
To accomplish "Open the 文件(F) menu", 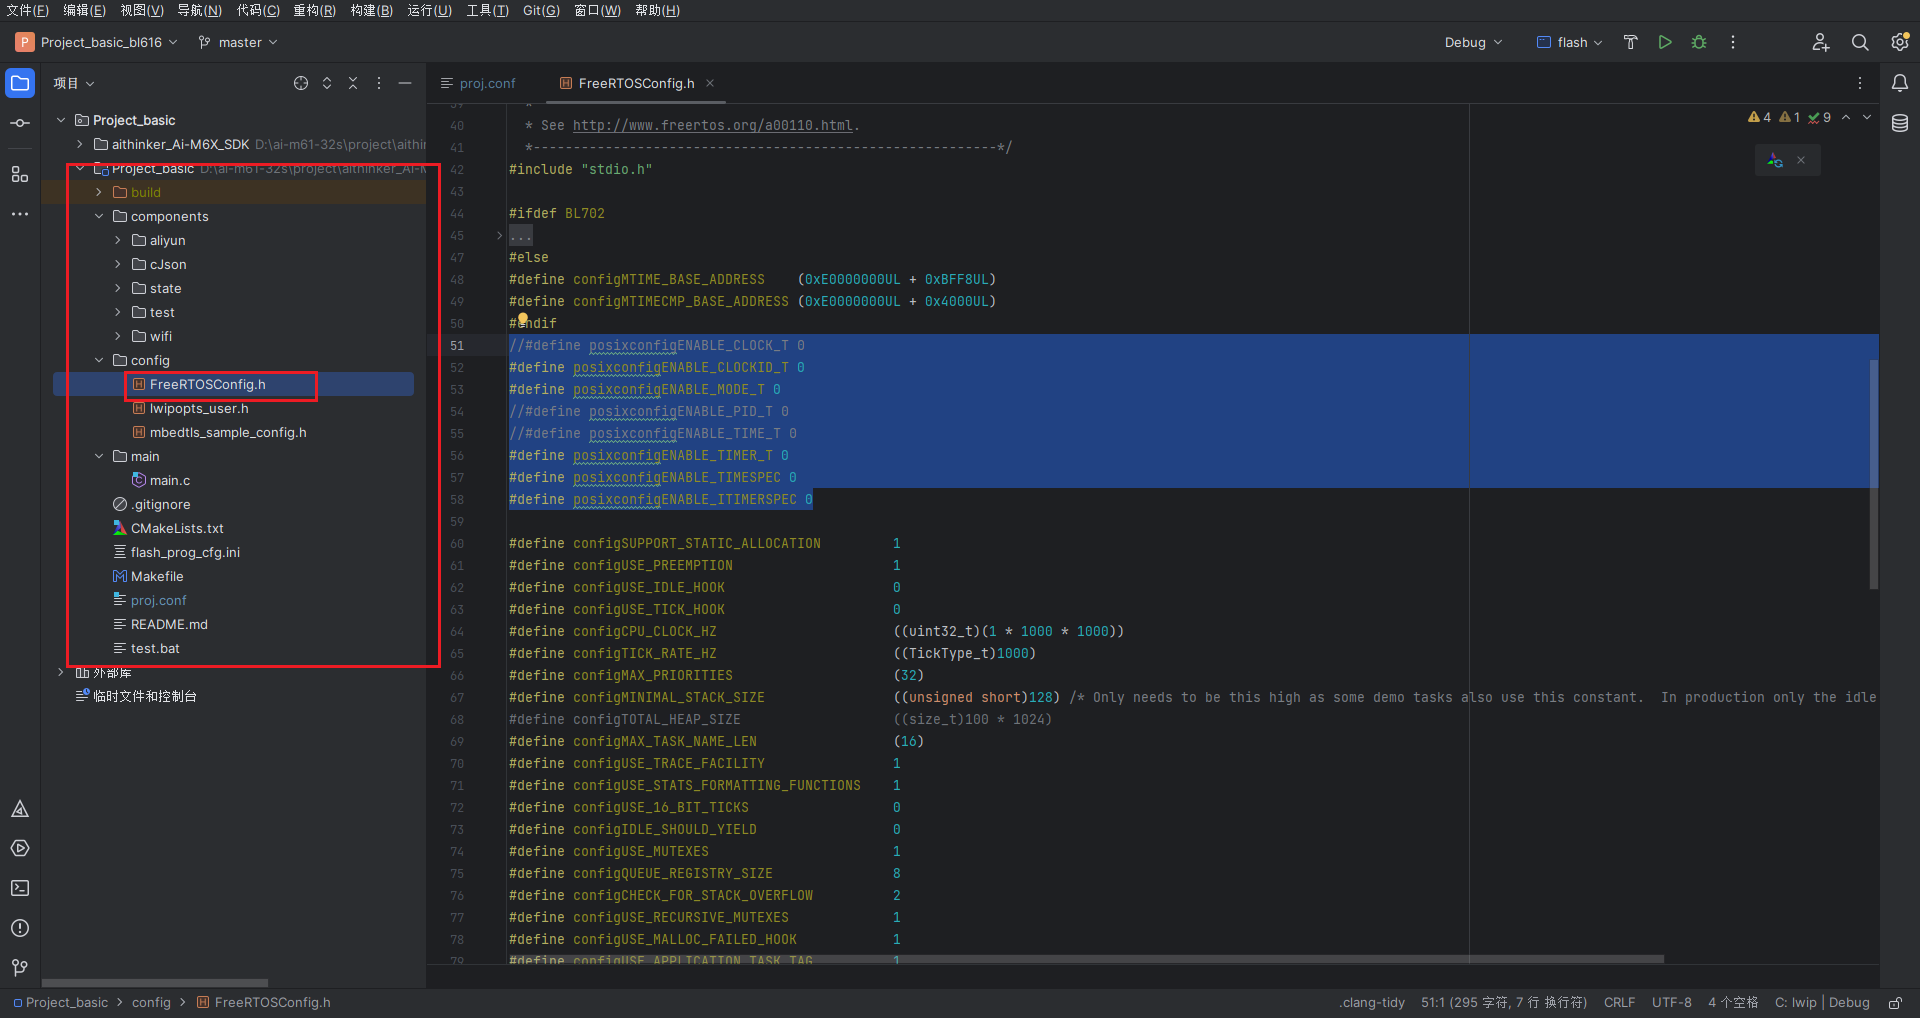I will pos(27,10).
